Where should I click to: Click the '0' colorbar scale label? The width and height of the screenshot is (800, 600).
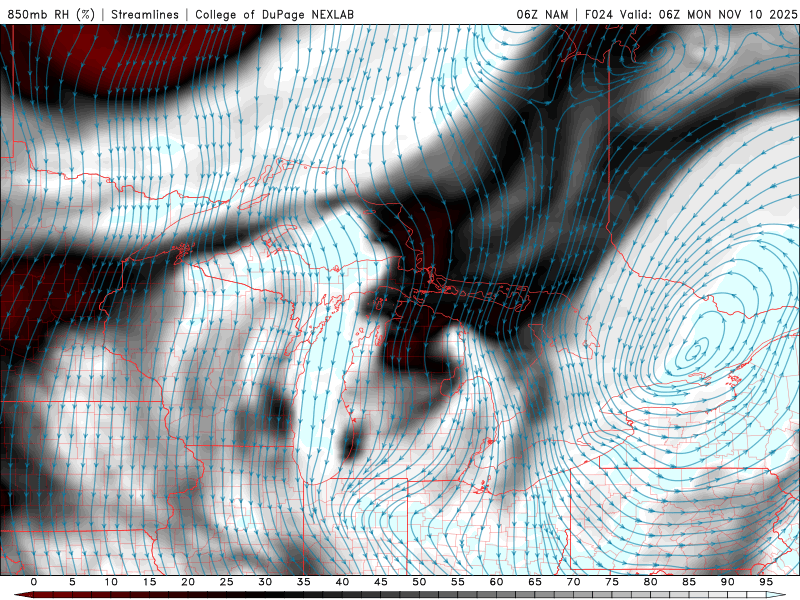(34, 582)
